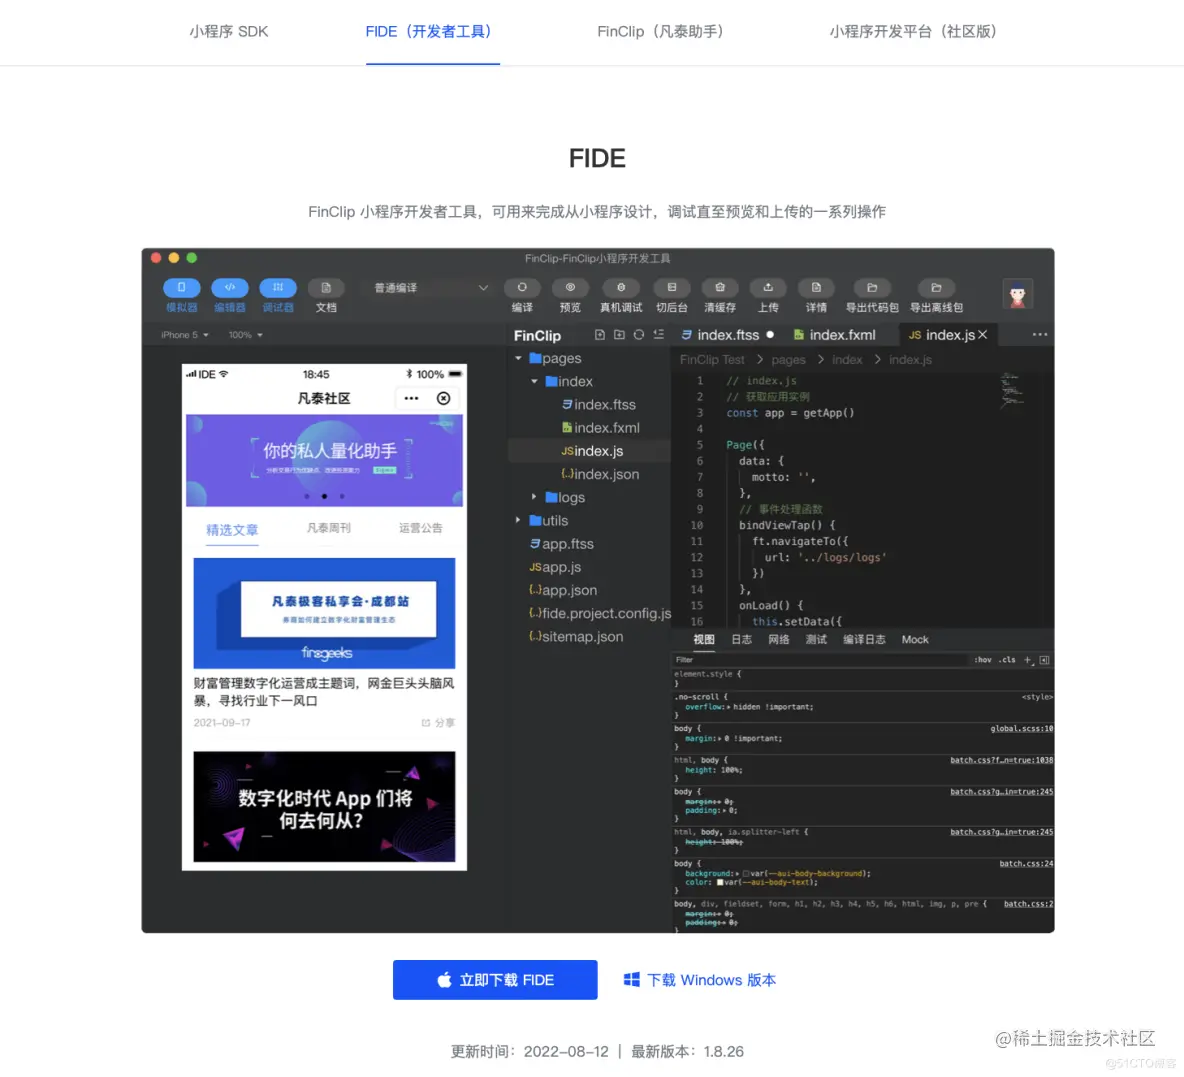Click the add new style rule plus icon
Screen dimensions: 1184x1077
[1027, 660]
